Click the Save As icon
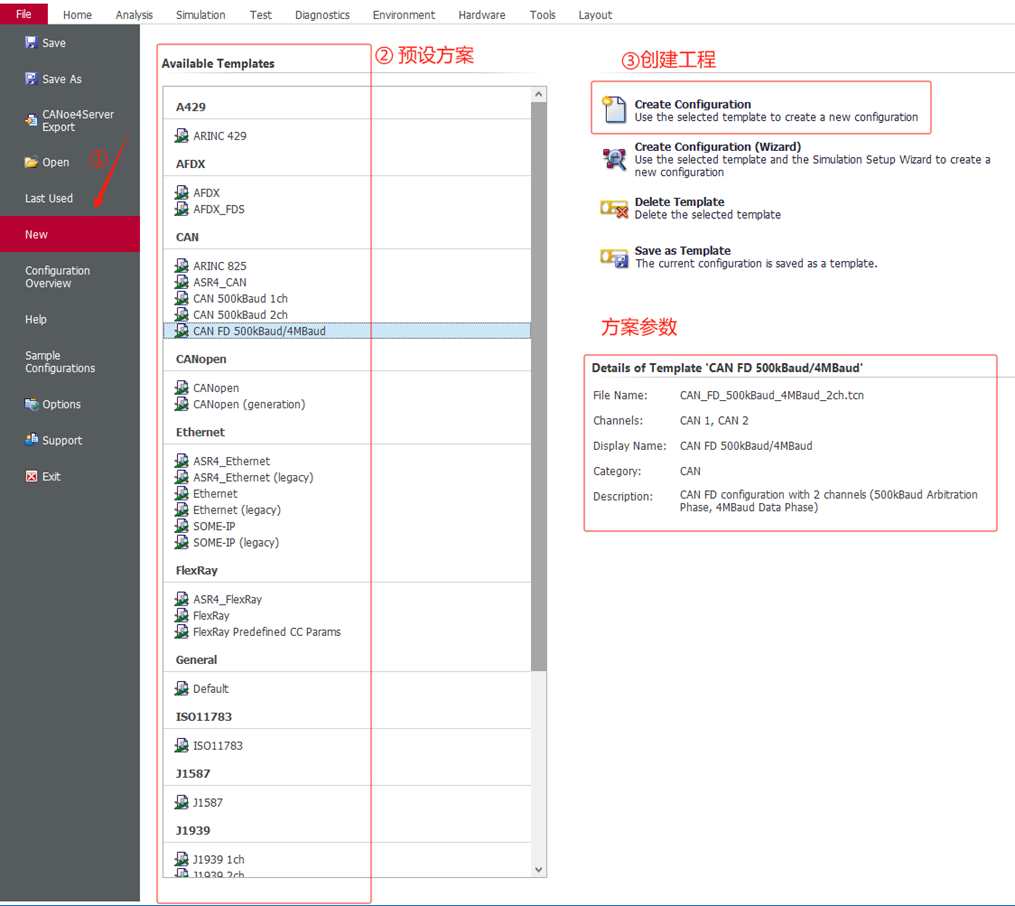This screenshot has width=1015, height=906. pos(30,79)
